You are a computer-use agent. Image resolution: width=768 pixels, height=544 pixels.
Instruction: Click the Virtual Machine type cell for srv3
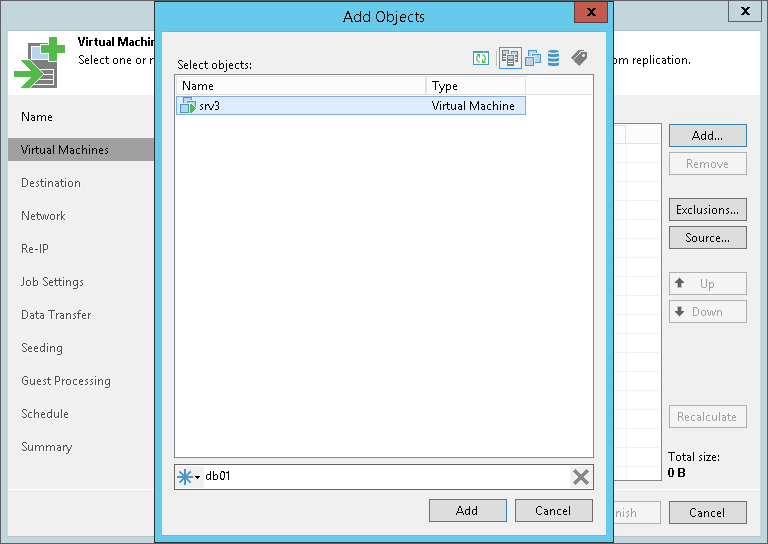473,106
